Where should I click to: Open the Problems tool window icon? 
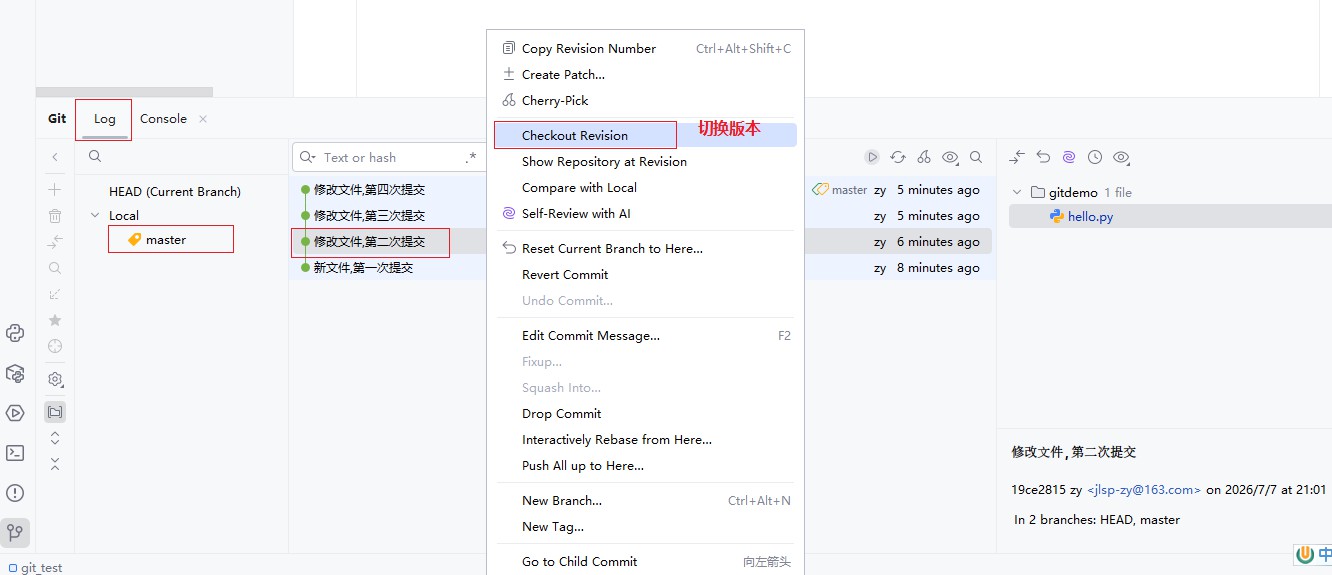pyautogui.click(x=15, y=493)
